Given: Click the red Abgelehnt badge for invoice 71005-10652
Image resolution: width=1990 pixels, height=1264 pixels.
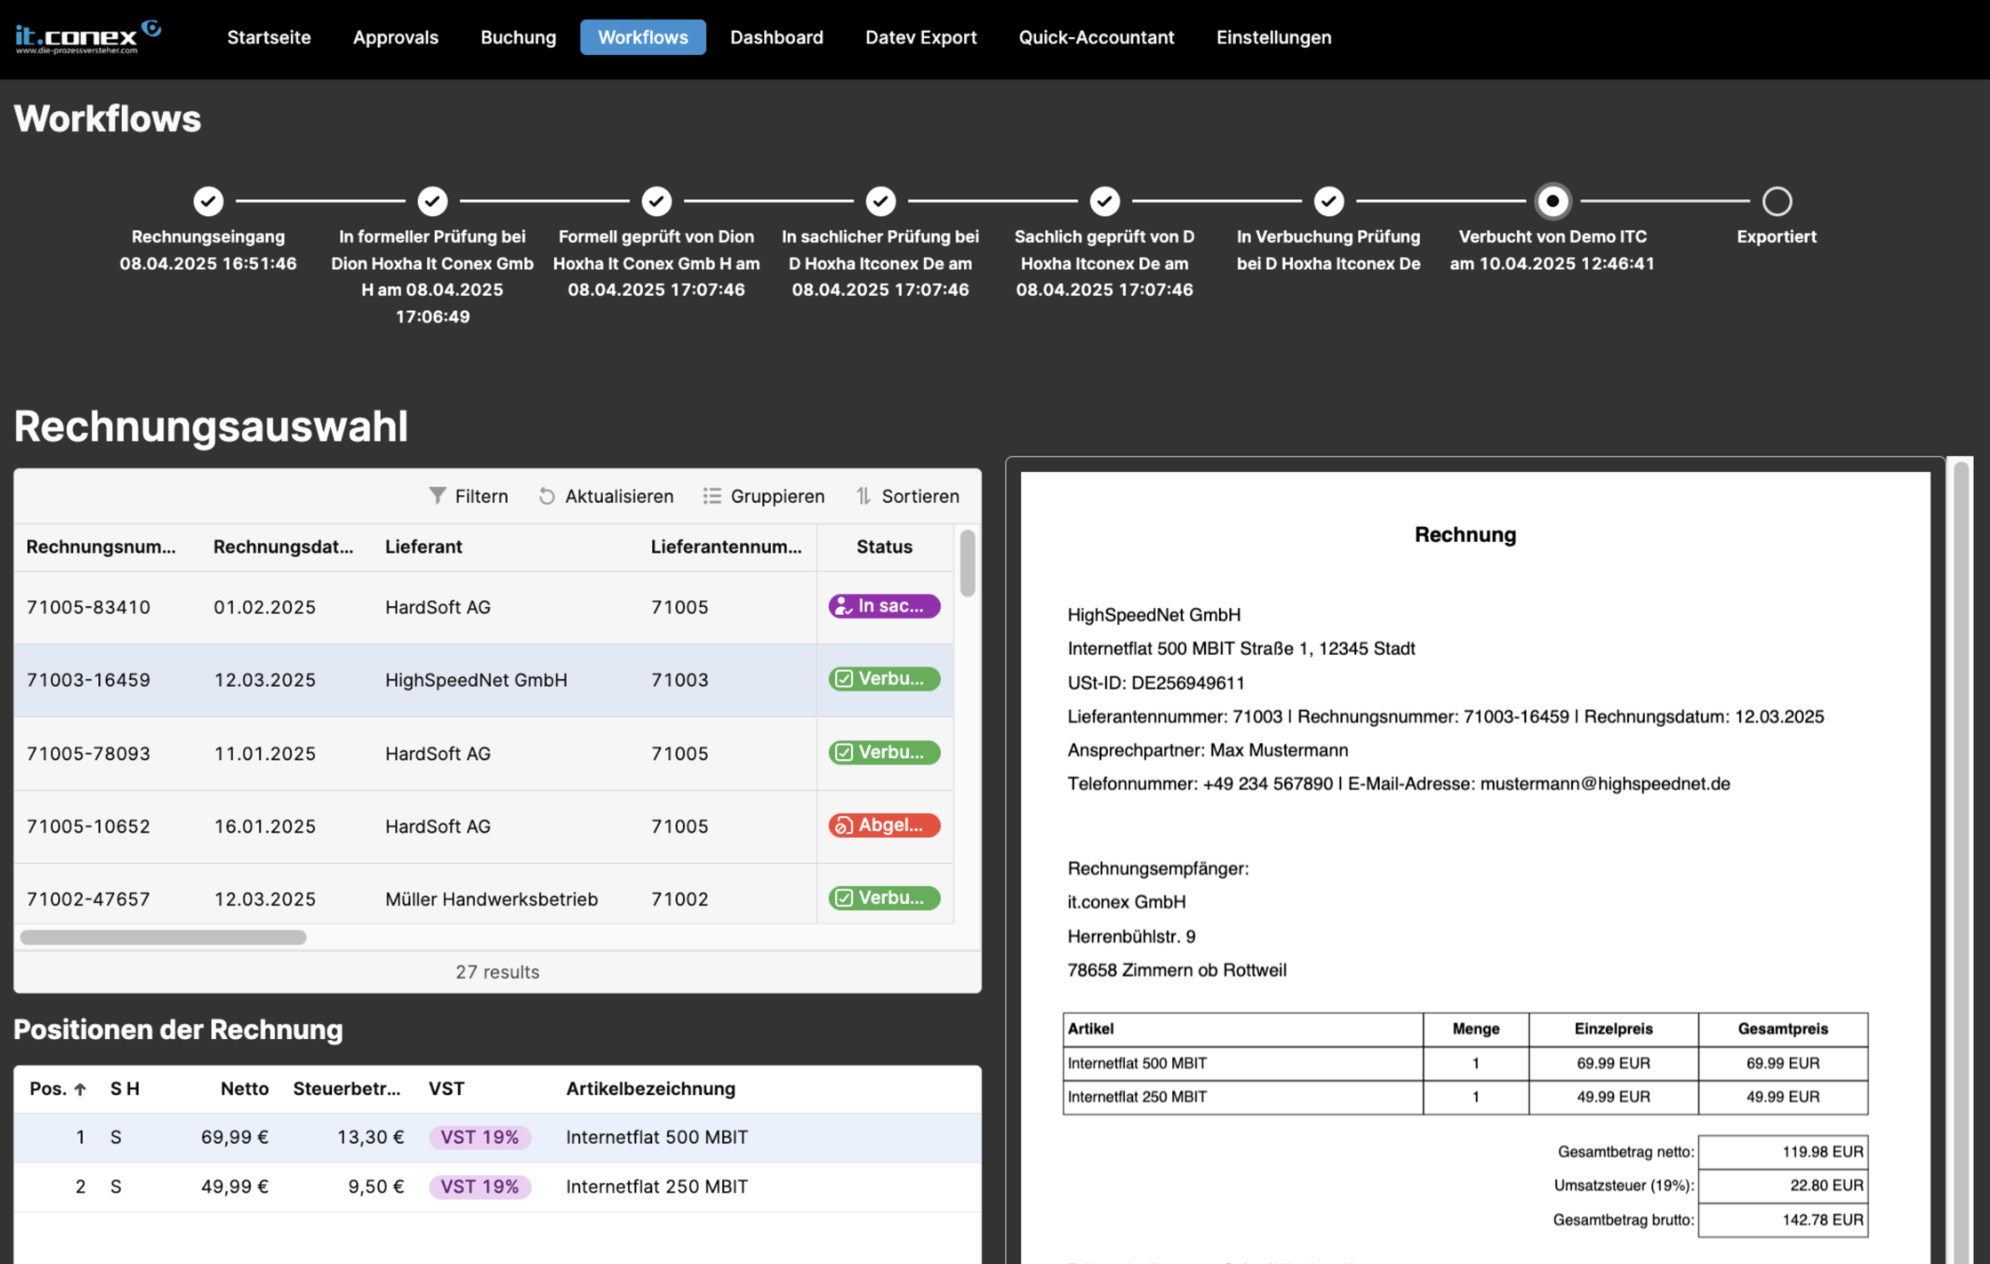Looking at the screenshot, I should (x=884, y=825).
